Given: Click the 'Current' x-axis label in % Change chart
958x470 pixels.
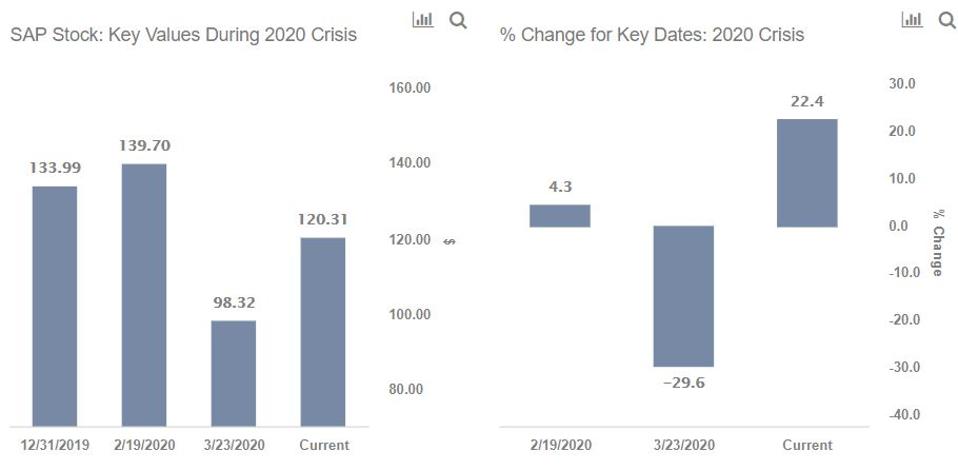Looking at the screenshot, I should [807, 445].
